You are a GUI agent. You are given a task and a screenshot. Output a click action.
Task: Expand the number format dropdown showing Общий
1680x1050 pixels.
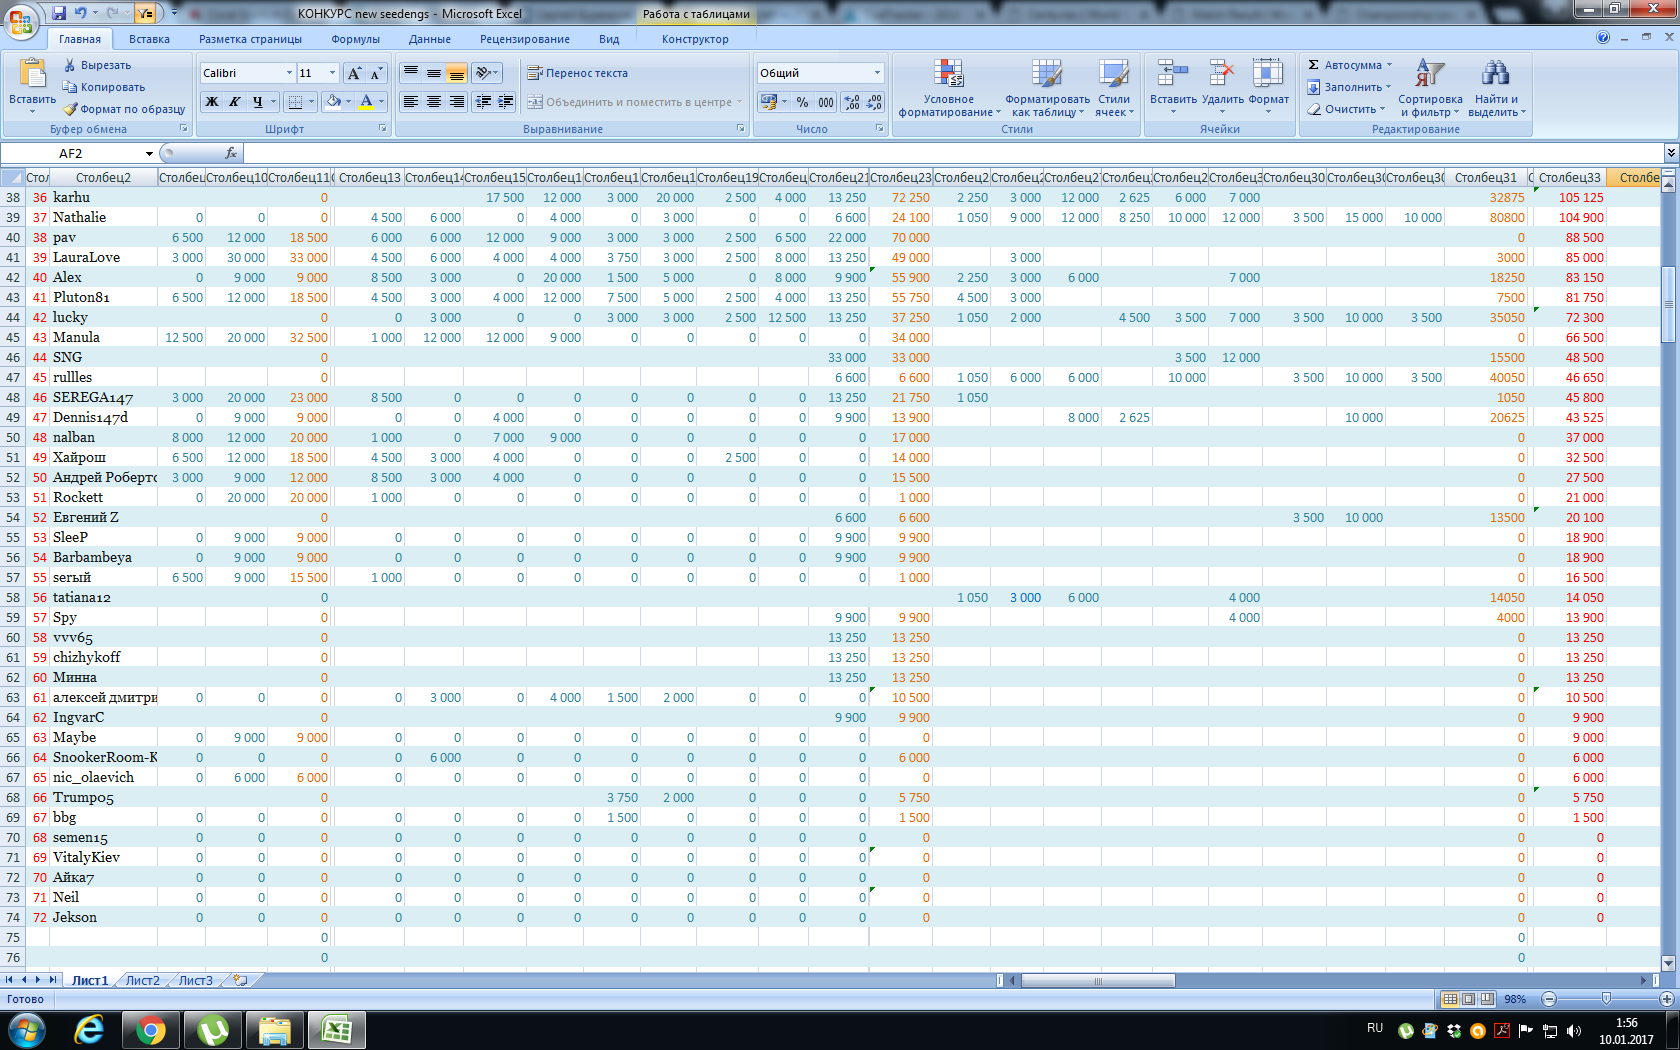click(877, 73)
